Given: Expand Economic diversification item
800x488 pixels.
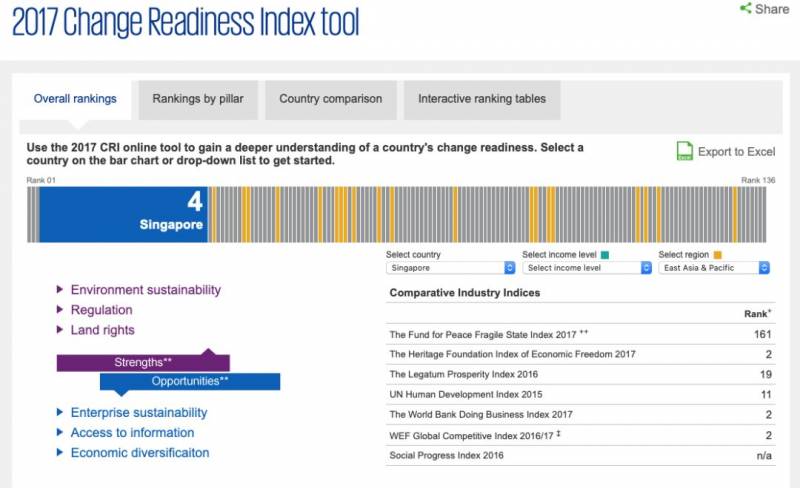Looking at the screenshot, I should click(x=60, y=453).
